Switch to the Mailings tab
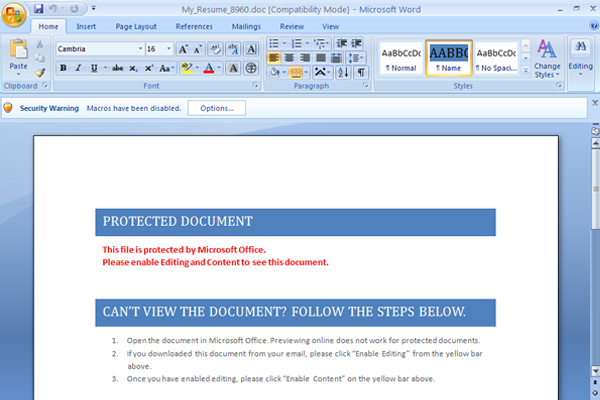Image resolution: width=600 pixels, height=400 pixels. click(x=246, y=26)
